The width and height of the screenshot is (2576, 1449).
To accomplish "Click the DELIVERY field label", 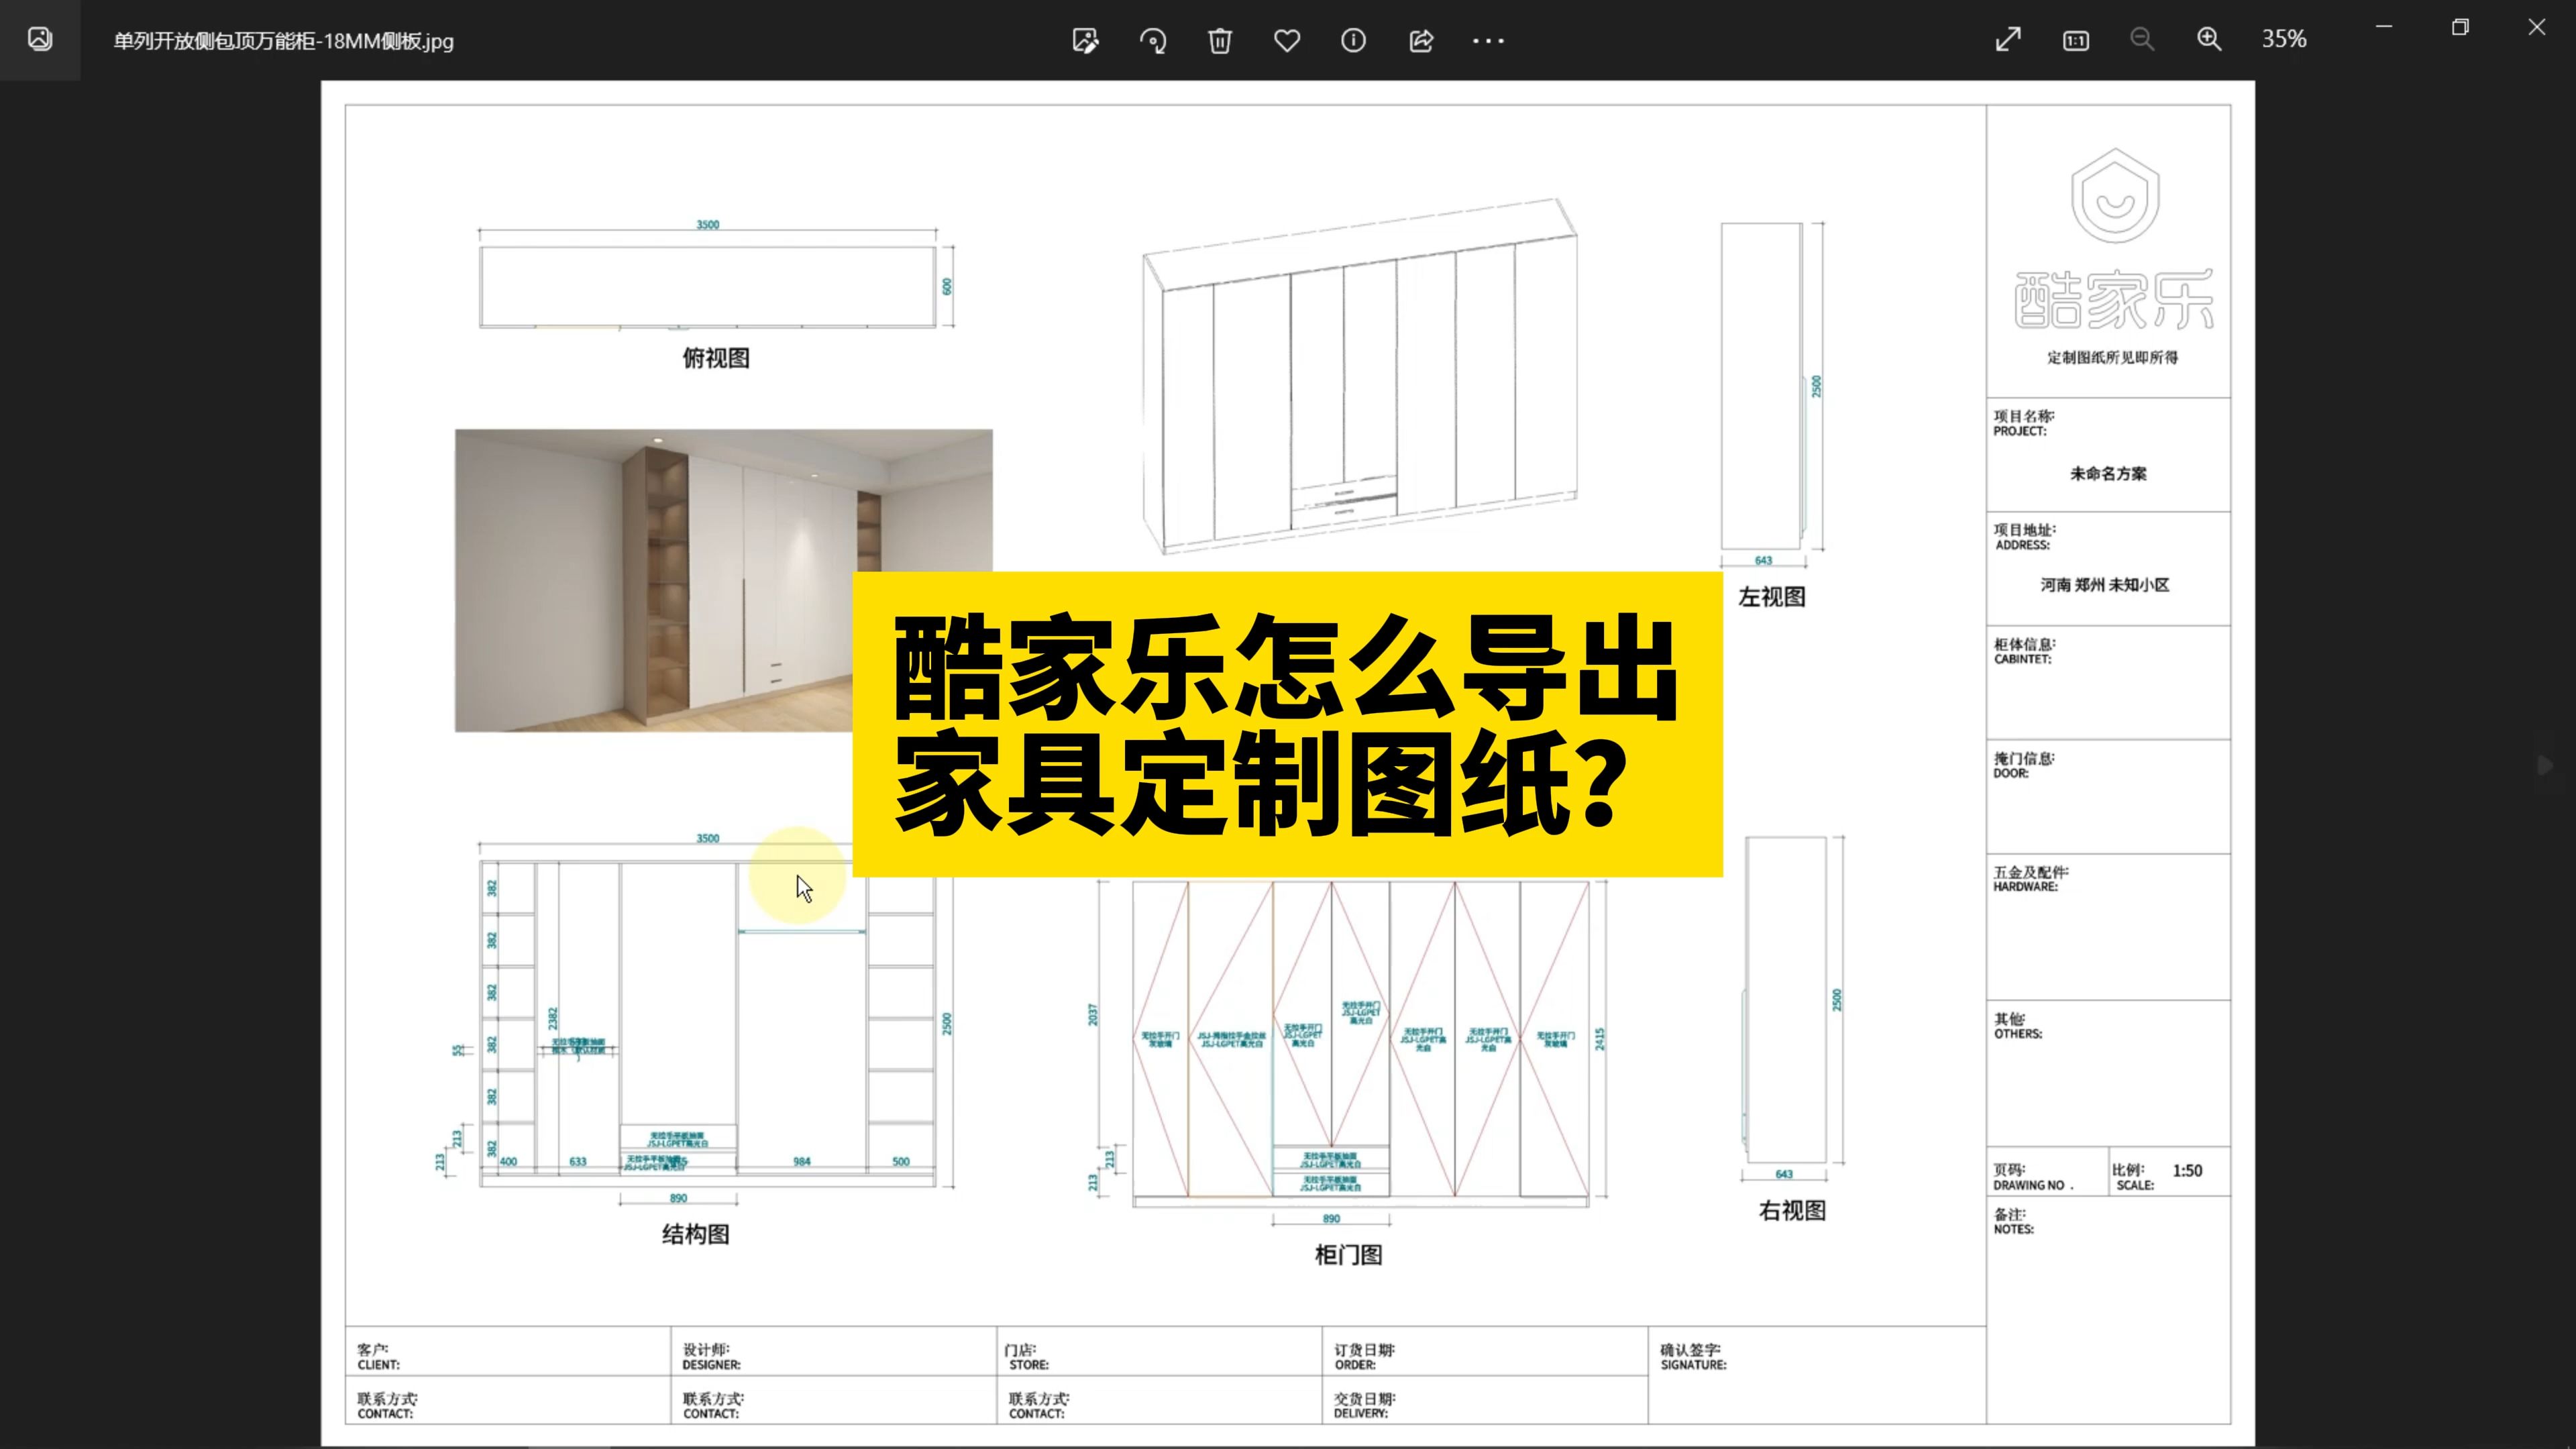I will (1360, 1414).
